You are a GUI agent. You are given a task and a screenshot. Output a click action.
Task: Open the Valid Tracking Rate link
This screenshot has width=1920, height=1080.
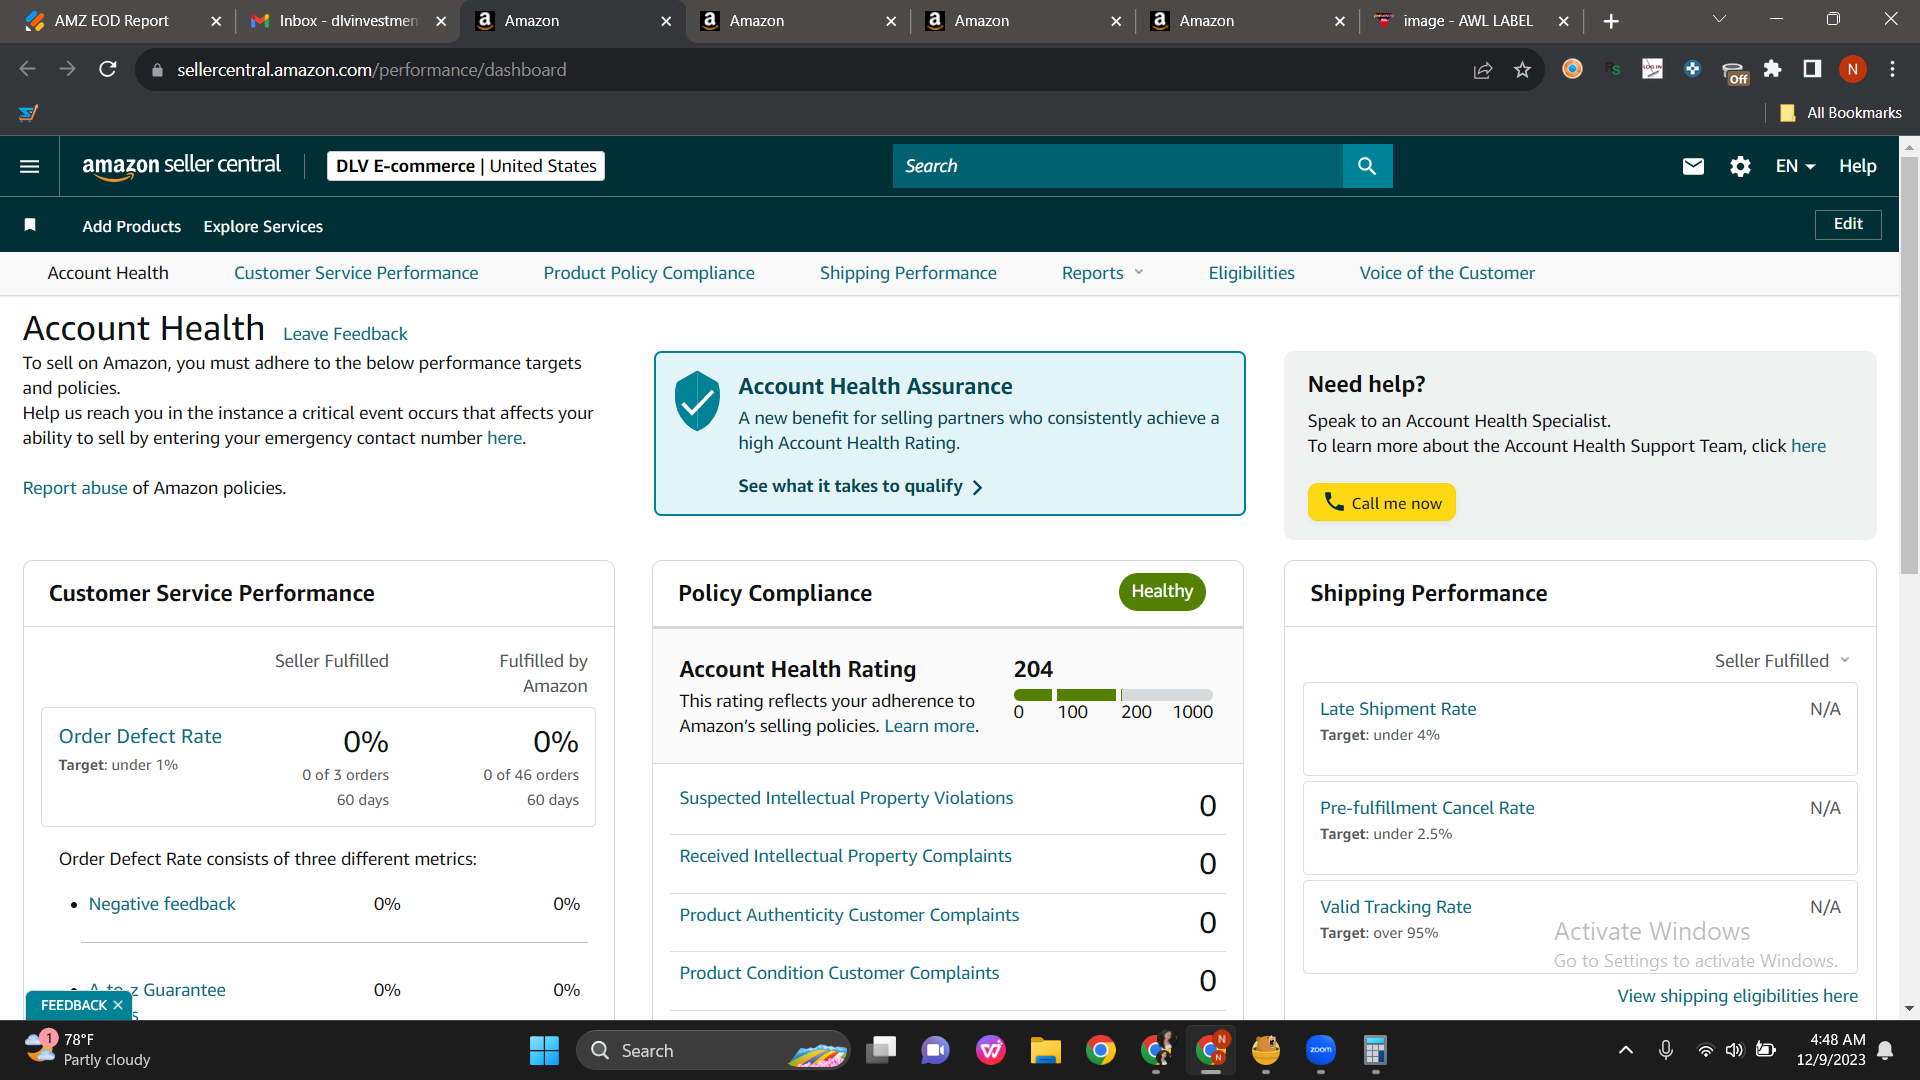pos(1396,907)
